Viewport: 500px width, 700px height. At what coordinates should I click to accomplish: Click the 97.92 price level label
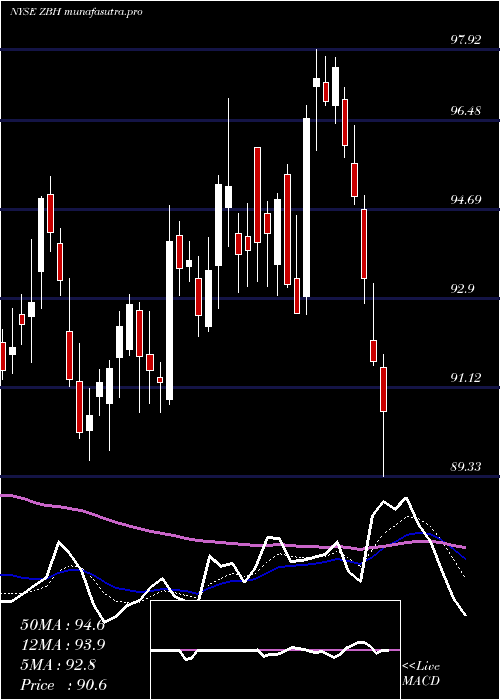(x=466, y=40)
